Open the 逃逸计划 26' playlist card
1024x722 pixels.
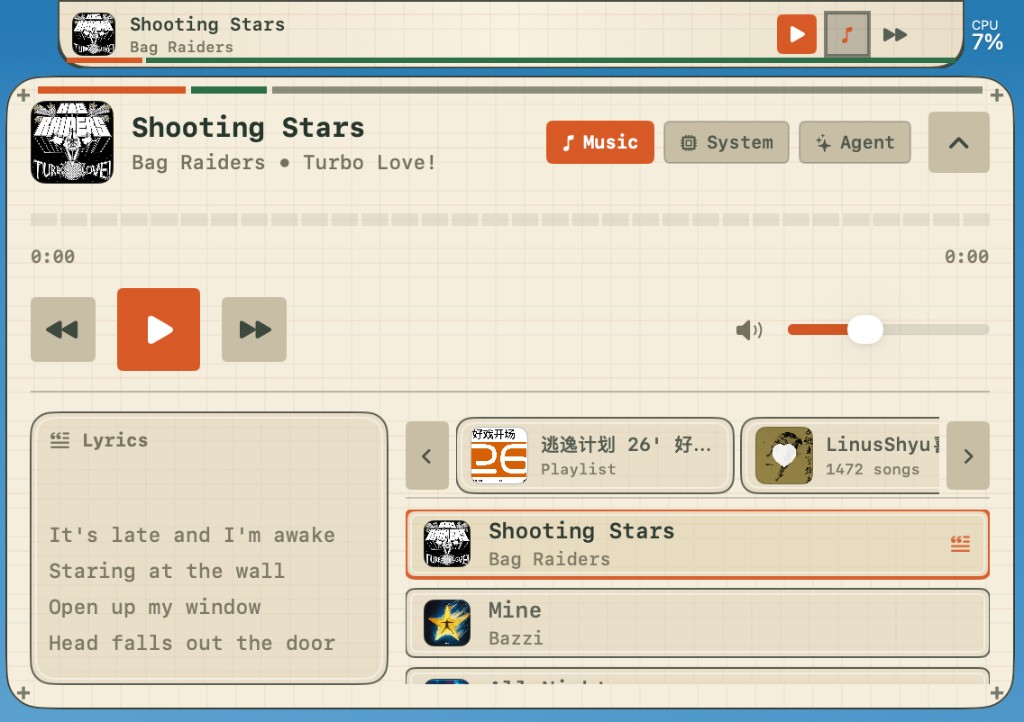coord(594,456)
